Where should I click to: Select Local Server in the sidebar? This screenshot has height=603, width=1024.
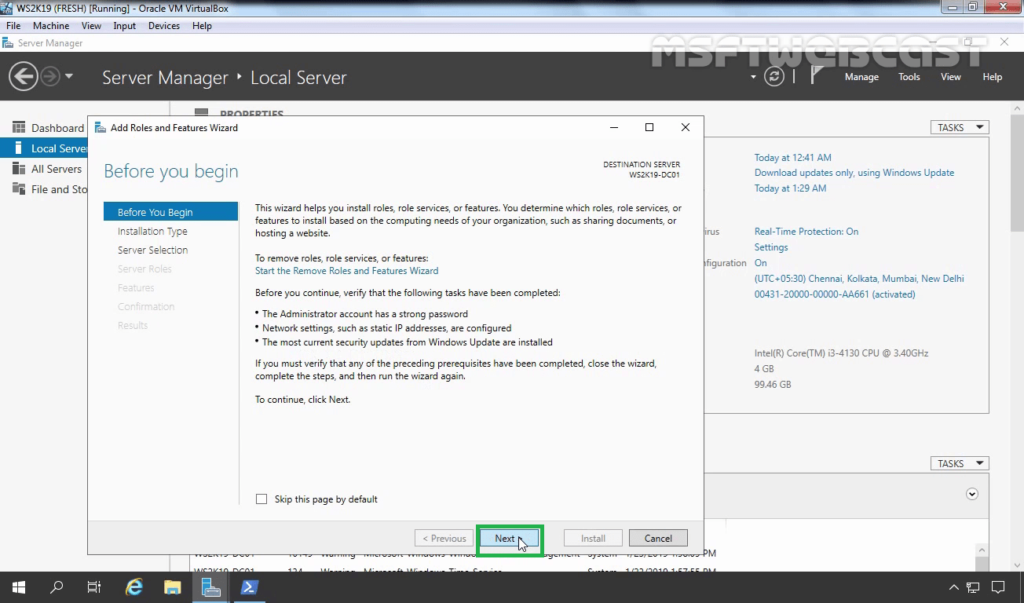(x=44, y=148)
